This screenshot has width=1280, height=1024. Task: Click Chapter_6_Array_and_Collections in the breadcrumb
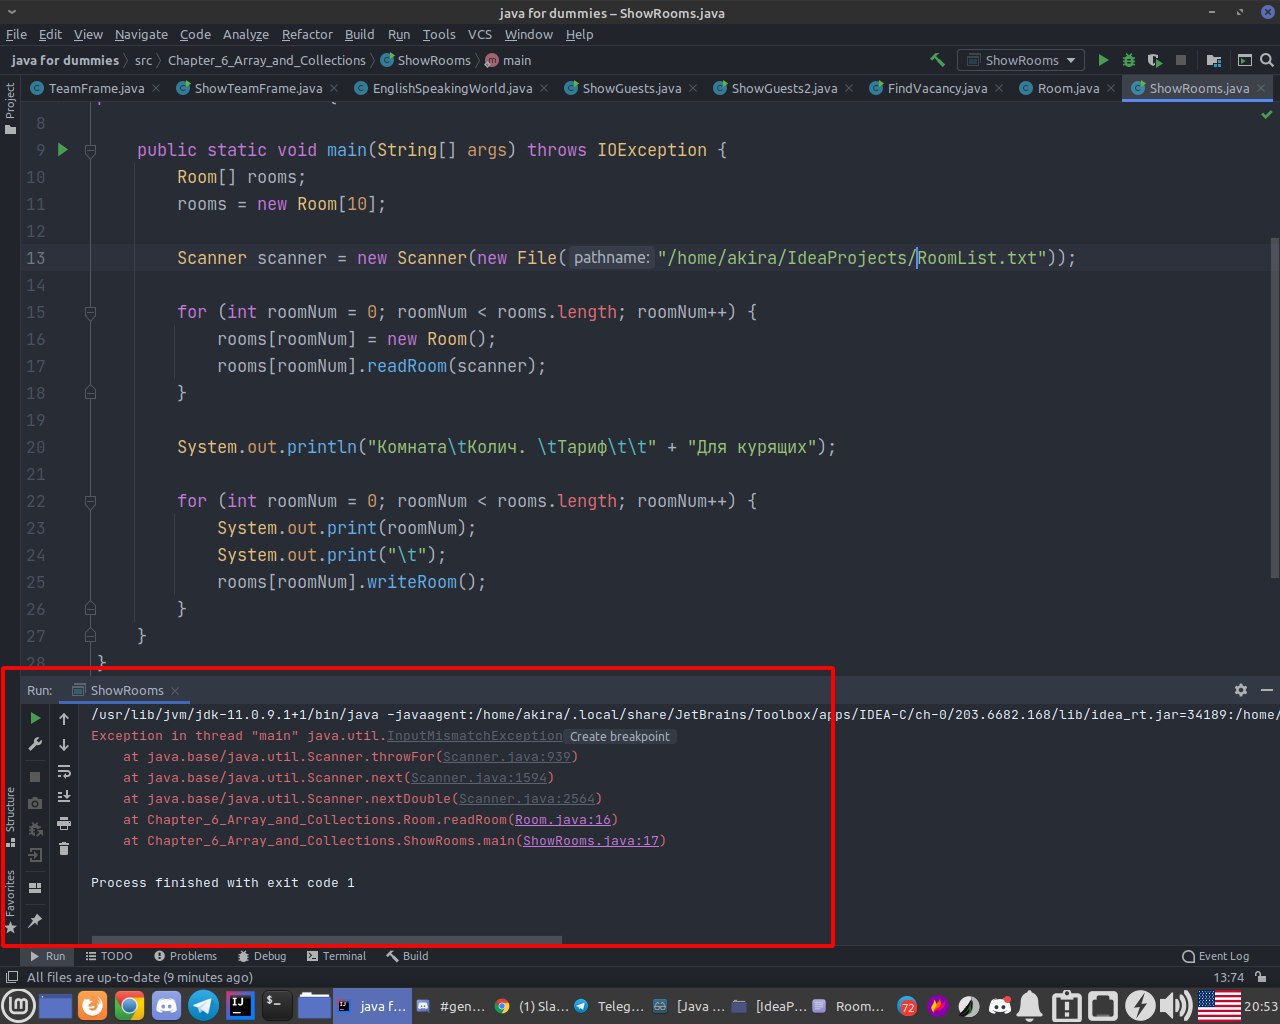pyautogui.click(x=266, y=60)
